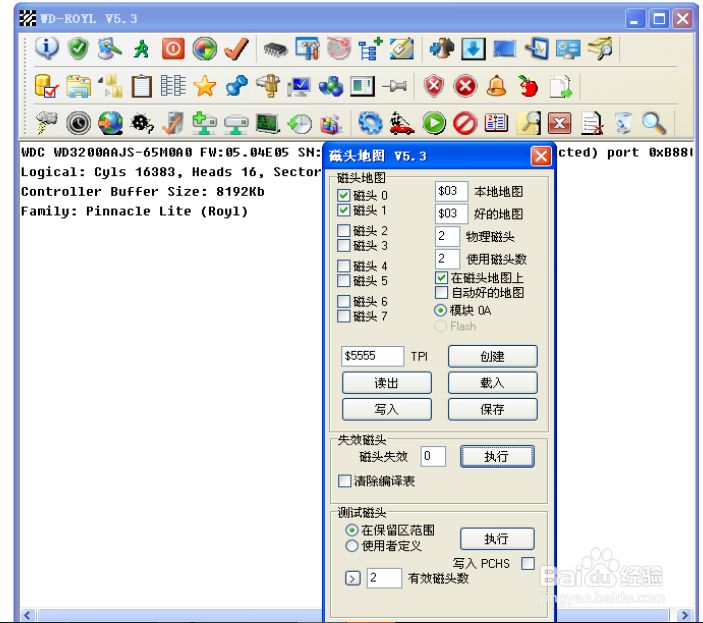
Task: Click the magnifying glass icon in third row
Action: click(x=654, y=123)
